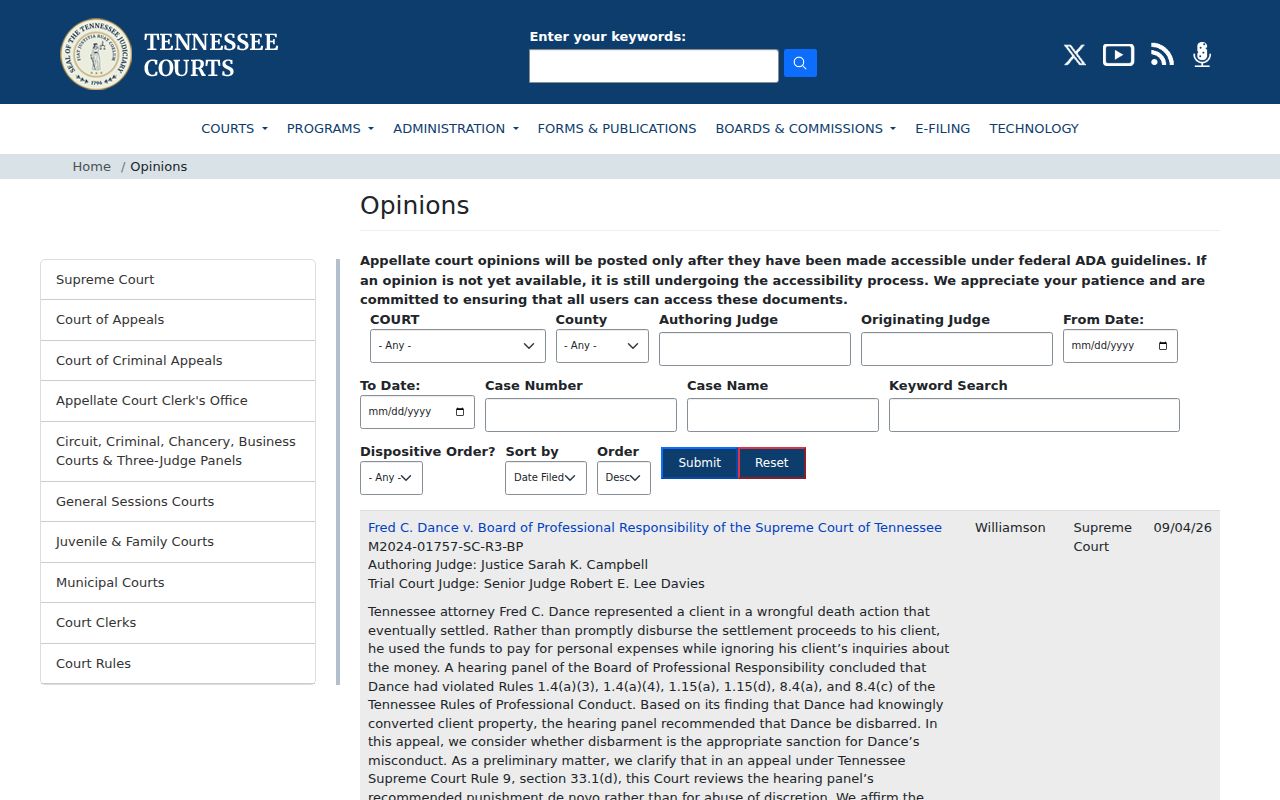The height and width of the screenshot is (800, 1280).
Task: Open the RSS feed icon
Action: (1162, 55)
